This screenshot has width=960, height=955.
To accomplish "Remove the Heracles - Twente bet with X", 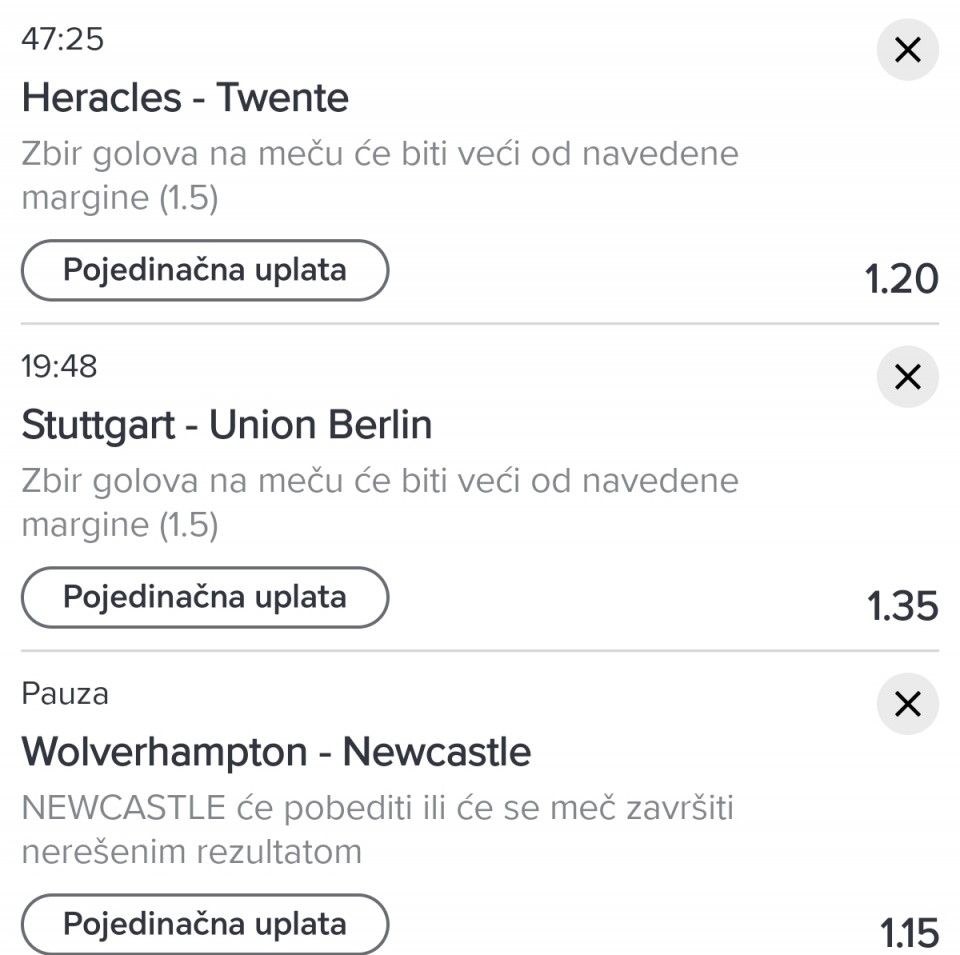I will point(907,50).
